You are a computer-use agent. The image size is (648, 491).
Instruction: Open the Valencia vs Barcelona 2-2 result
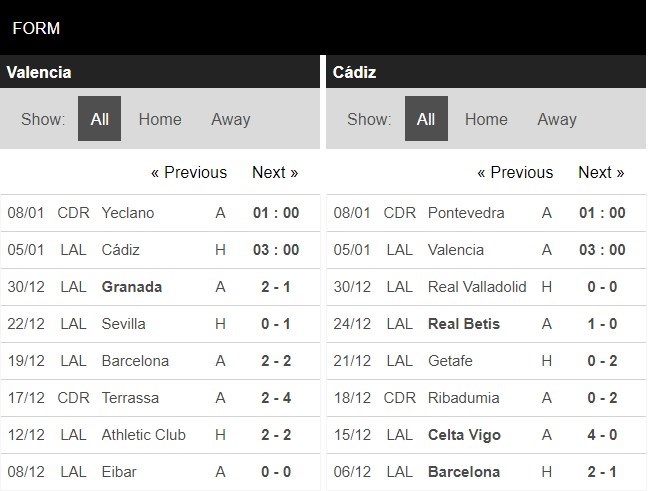tap(160, 361)
